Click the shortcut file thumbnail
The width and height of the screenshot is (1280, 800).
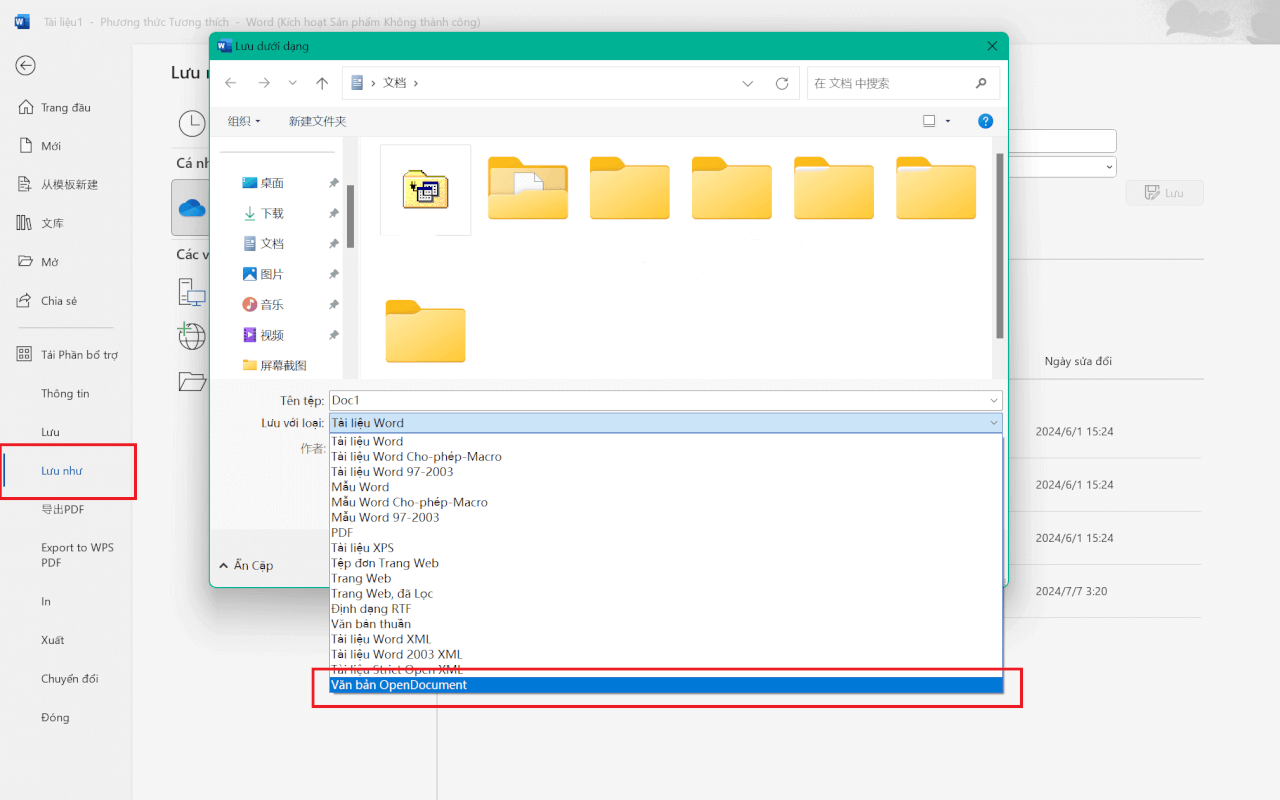[x=425, y=189]
